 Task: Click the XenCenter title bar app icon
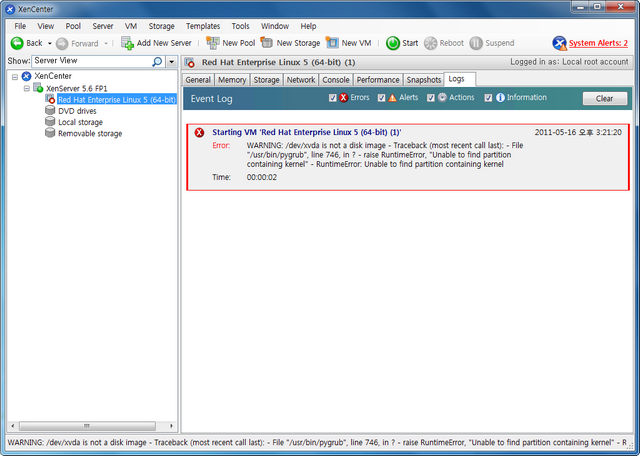(10, 9)
